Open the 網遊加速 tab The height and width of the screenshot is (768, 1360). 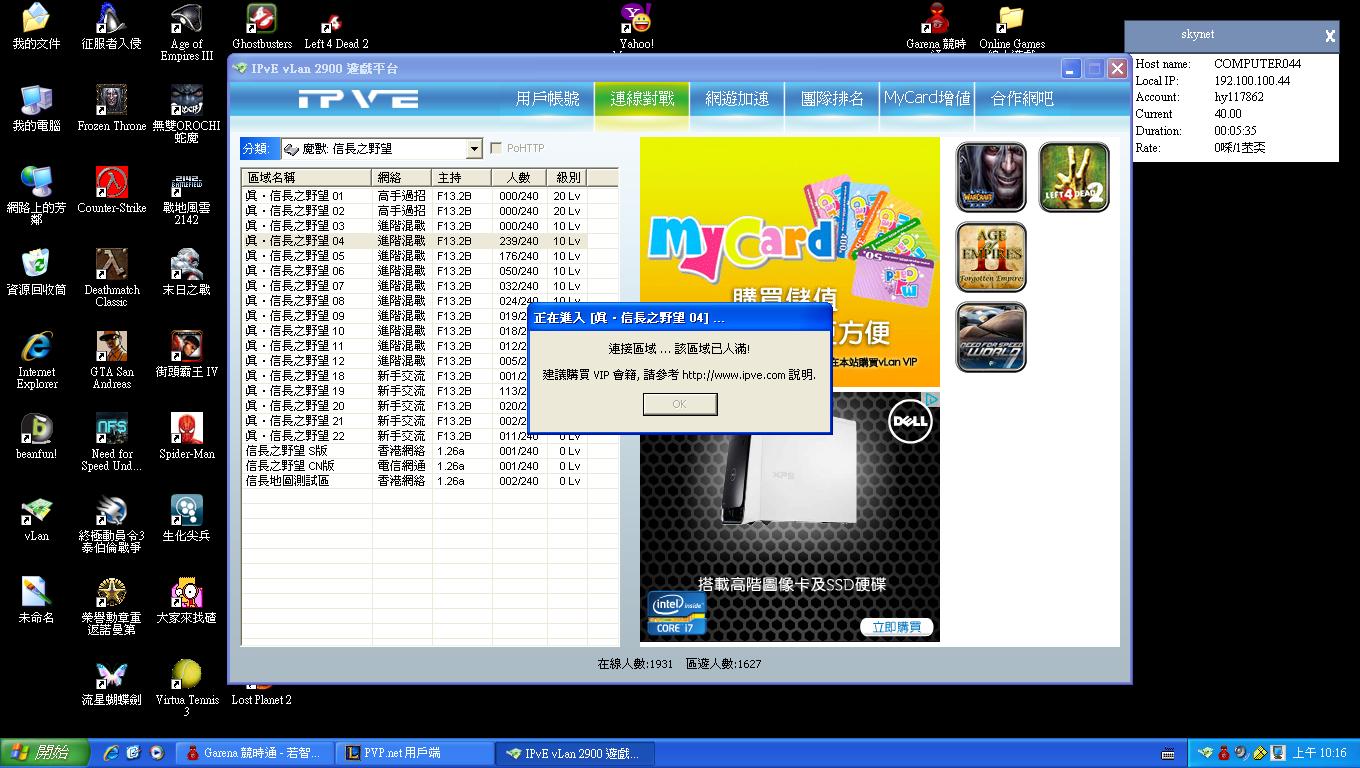point(737,99)
